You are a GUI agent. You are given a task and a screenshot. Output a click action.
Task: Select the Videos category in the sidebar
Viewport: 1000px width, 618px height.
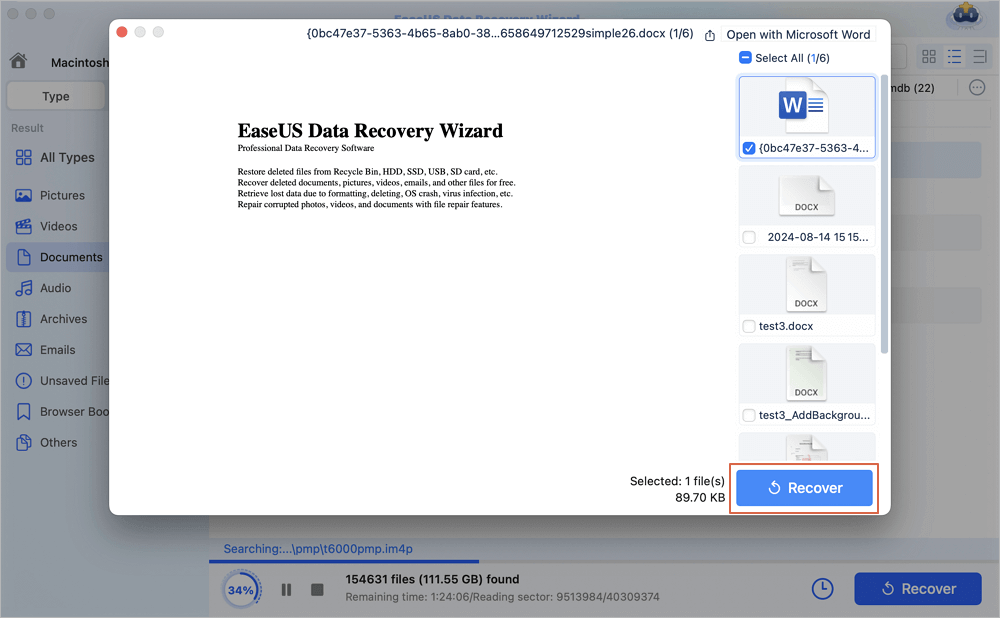(x=55, y=226)
